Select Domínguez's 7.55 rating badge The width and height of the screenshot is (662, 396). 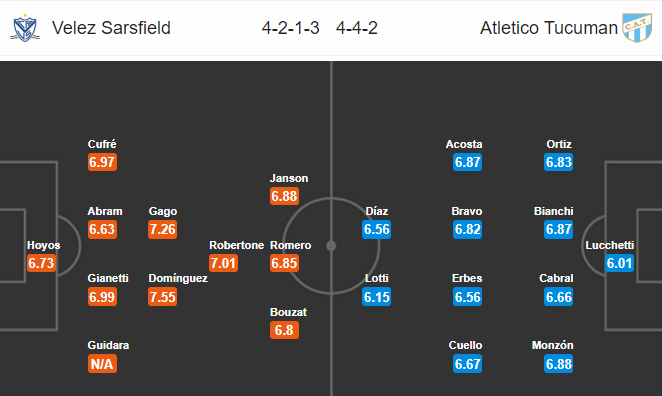coord(163,297)
